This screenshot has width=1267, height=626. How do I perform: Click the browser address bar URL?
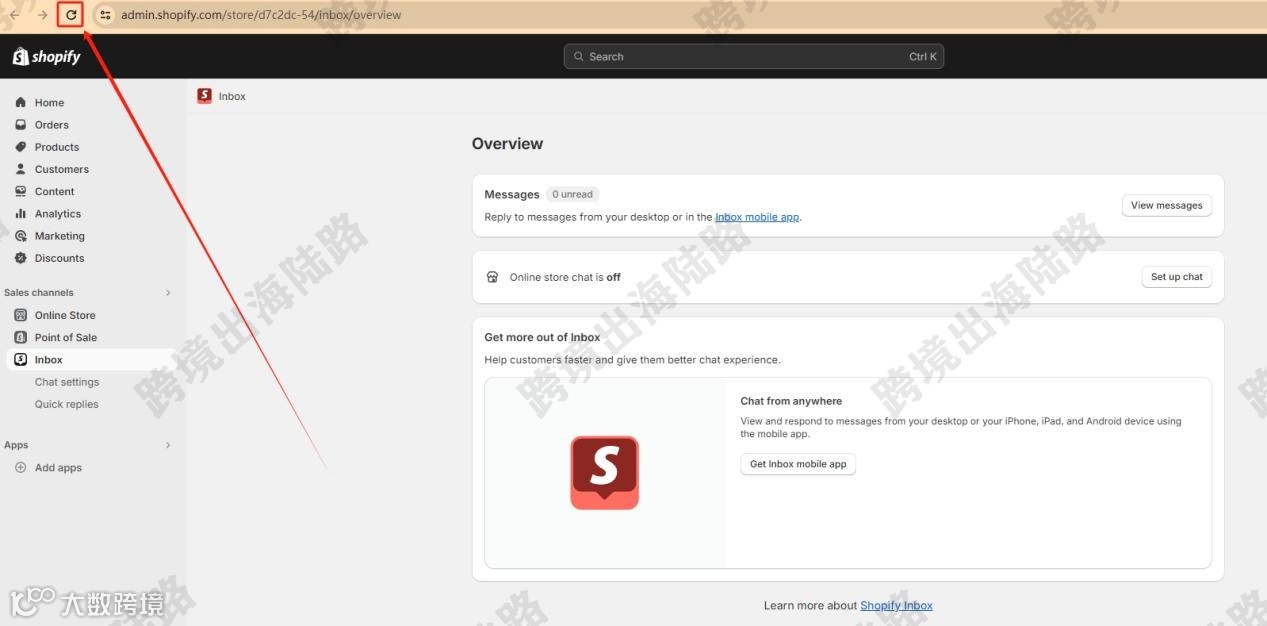261,15
